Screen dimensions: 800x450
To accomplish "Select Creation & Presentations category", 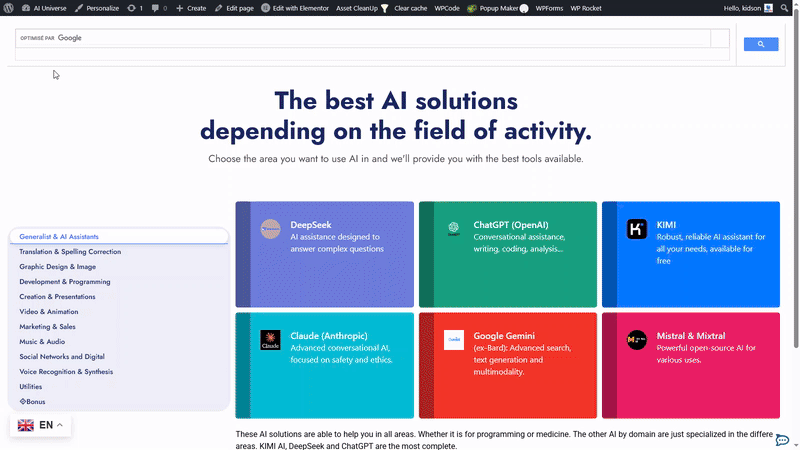I will click(x=57, y=296).
